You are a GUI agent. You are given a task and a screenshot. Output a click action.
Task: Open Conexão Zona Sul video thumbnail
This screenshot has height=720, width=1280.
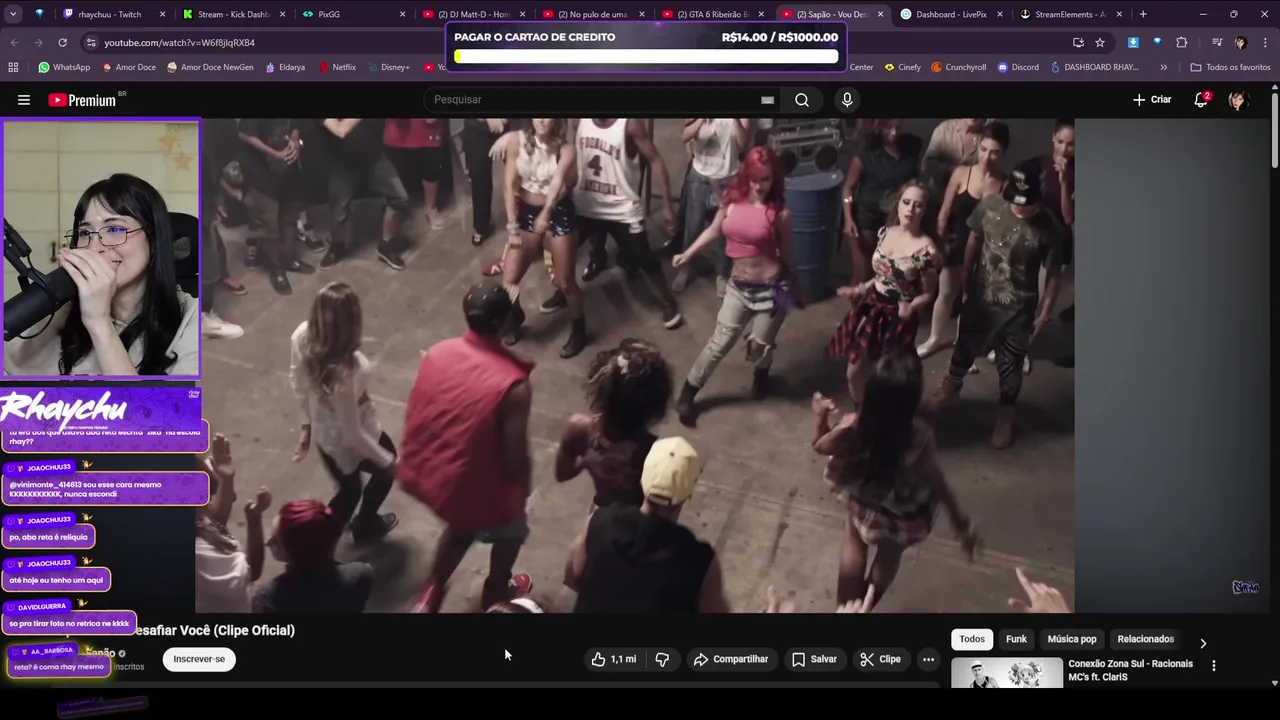pyautogui.click(x=1007, y=673)
